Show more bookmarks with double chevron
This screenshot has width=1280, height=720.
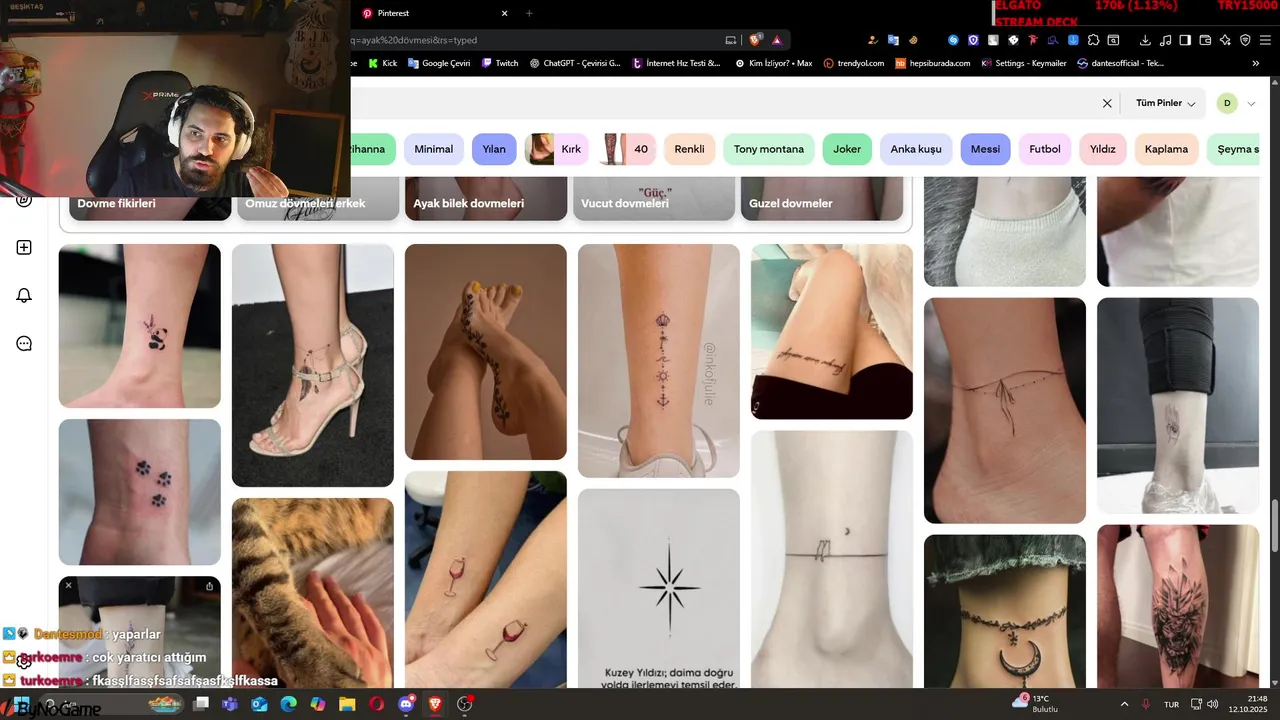[1256, 63]
